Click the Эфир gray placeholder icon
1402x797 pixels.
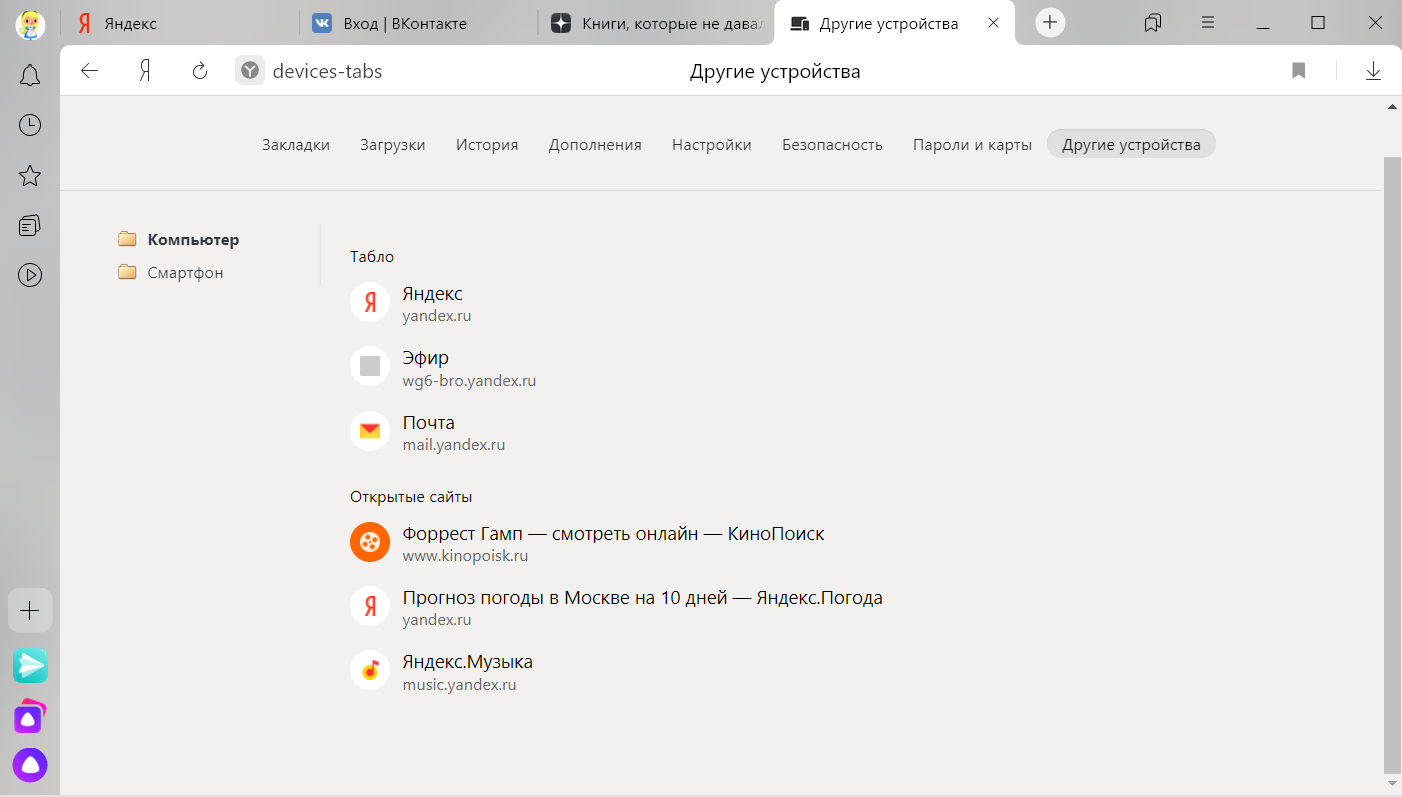(370, 366)
